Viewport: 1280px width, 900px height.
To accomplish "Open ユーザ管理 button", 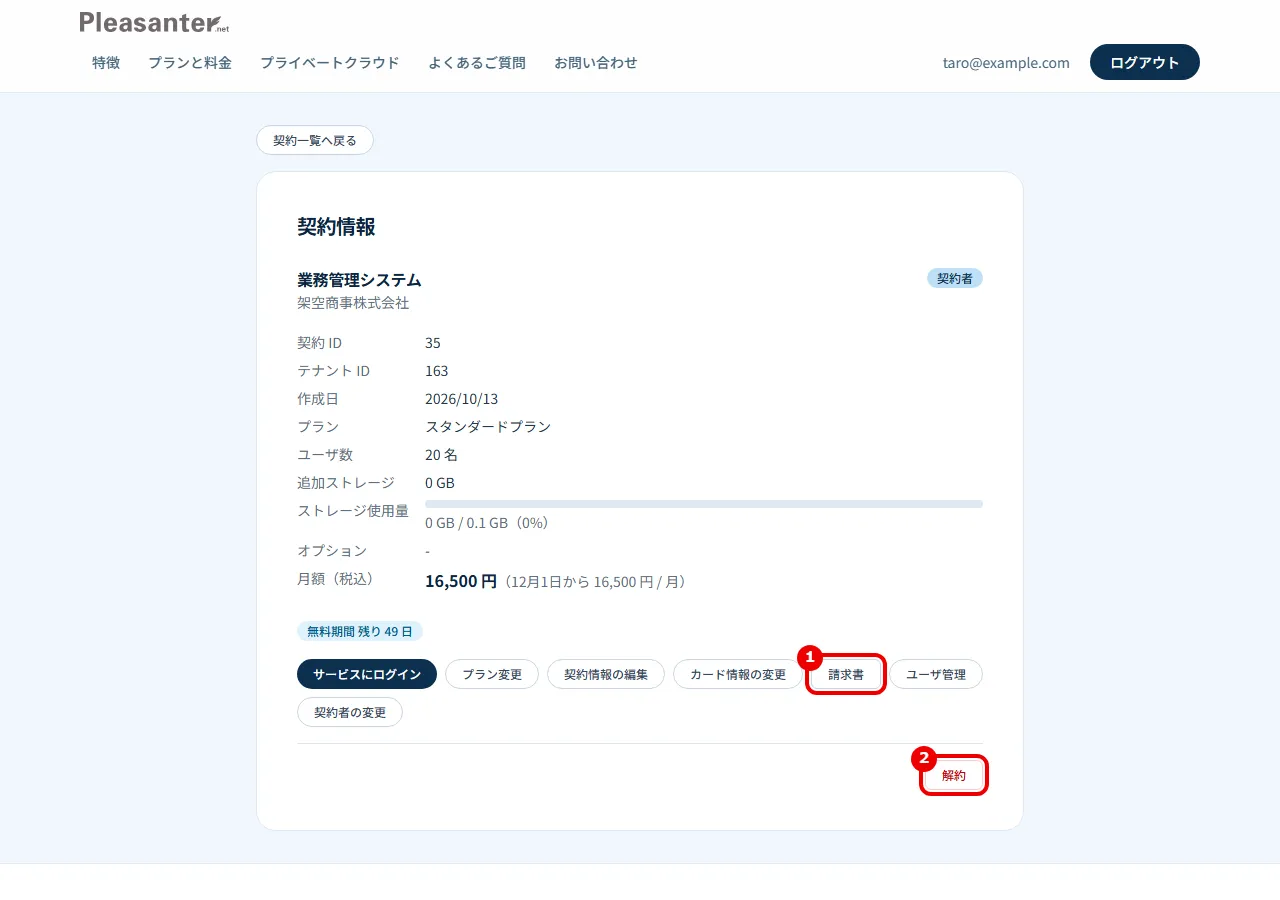I will coord(936,674).
